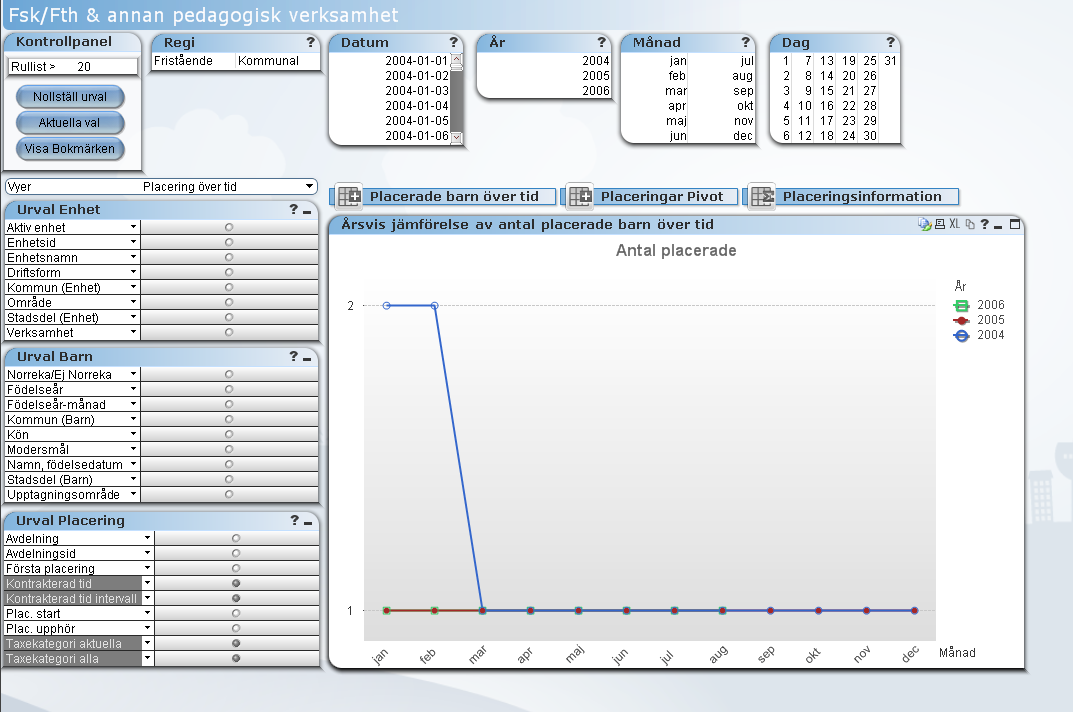The height and width of the screenshot is (712, 1073).
Task: Click the 2004 data point at feb
Action: click(435, 305)
